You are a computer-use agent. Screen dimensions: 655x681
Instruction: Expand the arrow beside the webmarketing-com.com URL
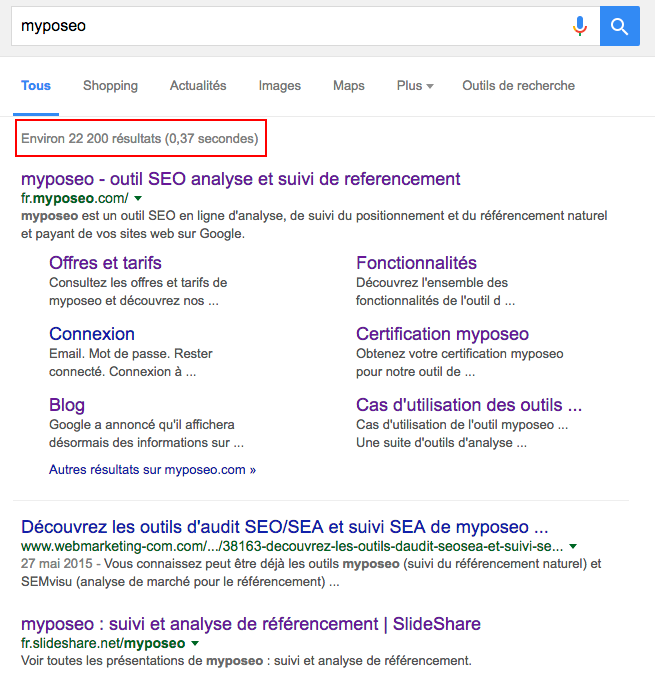(573, 546)
